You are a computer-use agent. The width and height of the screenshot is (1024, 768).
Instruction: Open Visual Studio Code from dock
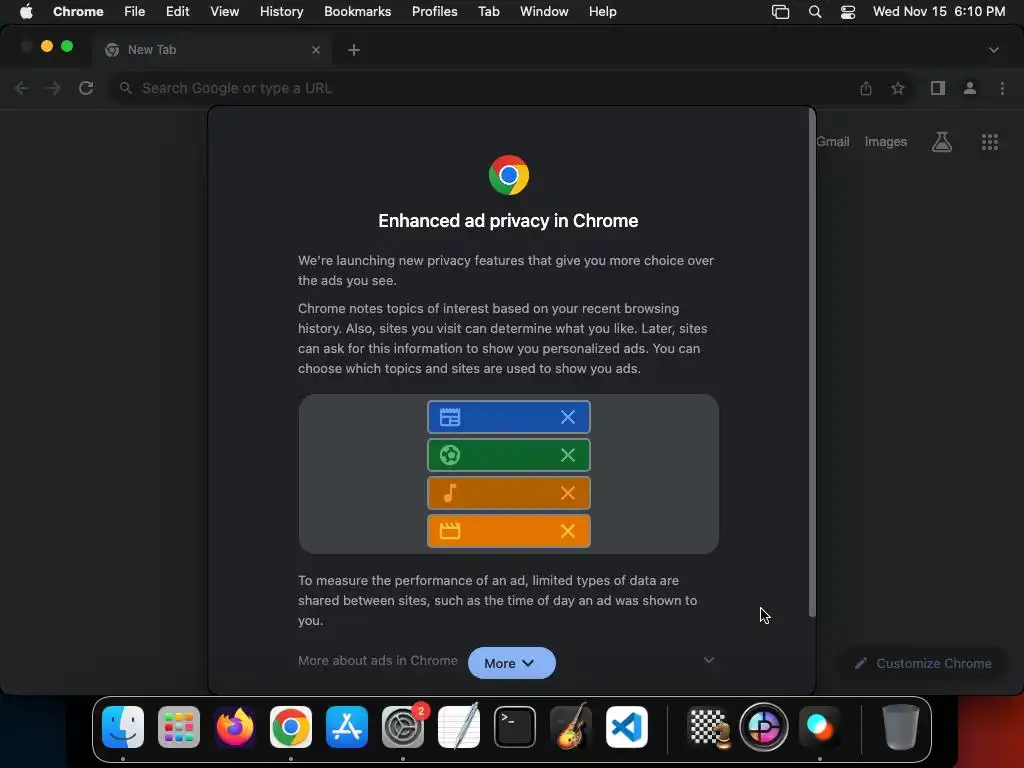627,727
